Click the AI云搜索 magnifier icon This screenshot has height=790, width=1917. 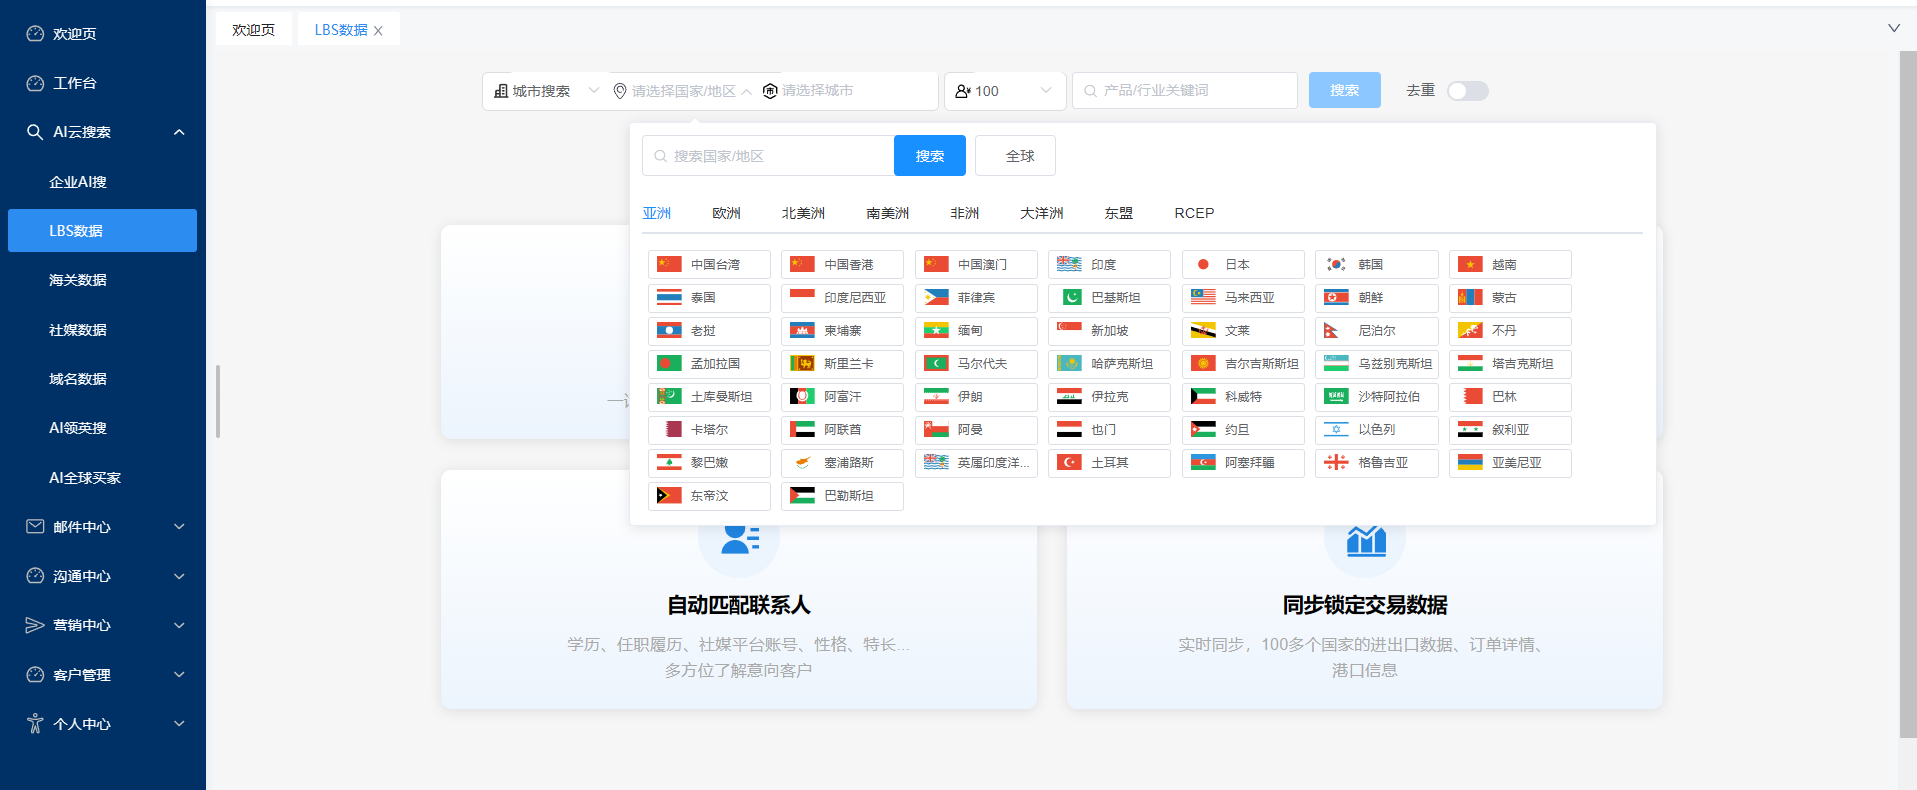(x=35, y=132)
